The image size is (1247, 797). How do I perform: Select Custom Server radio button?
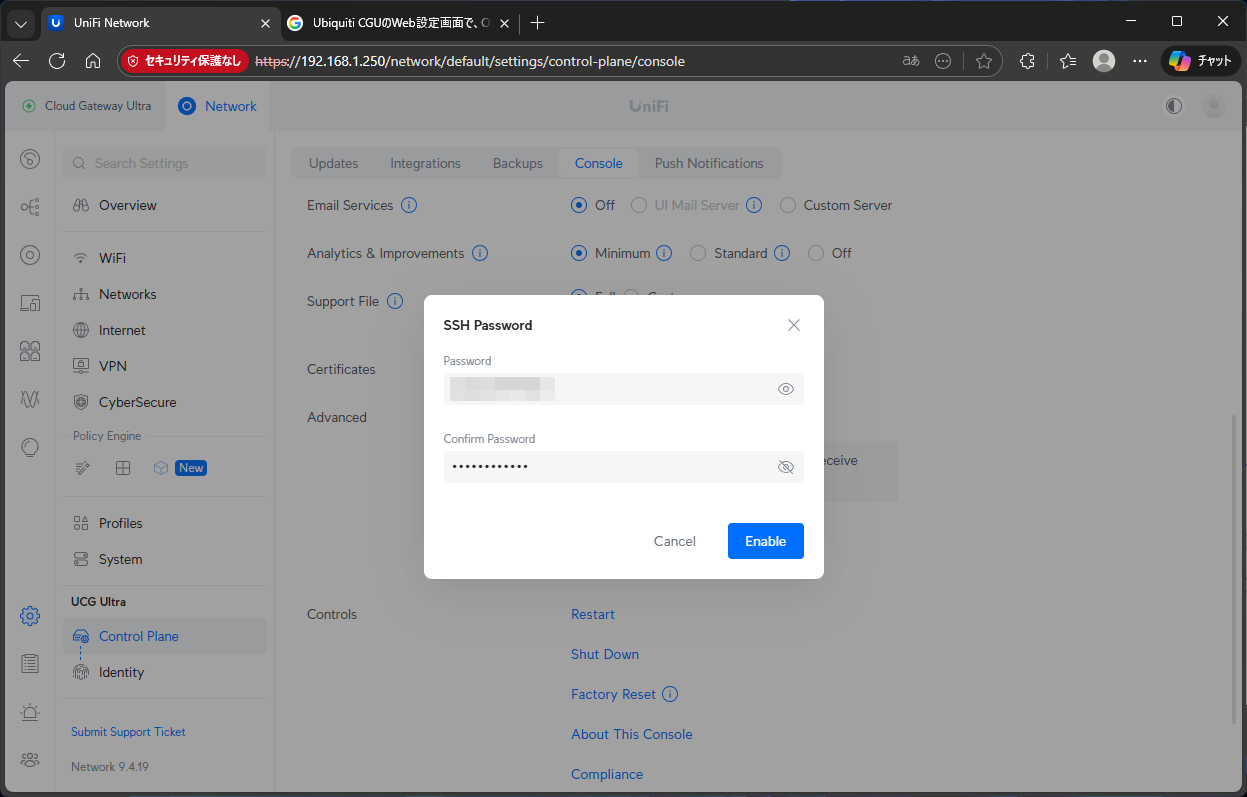coord(788,205)
